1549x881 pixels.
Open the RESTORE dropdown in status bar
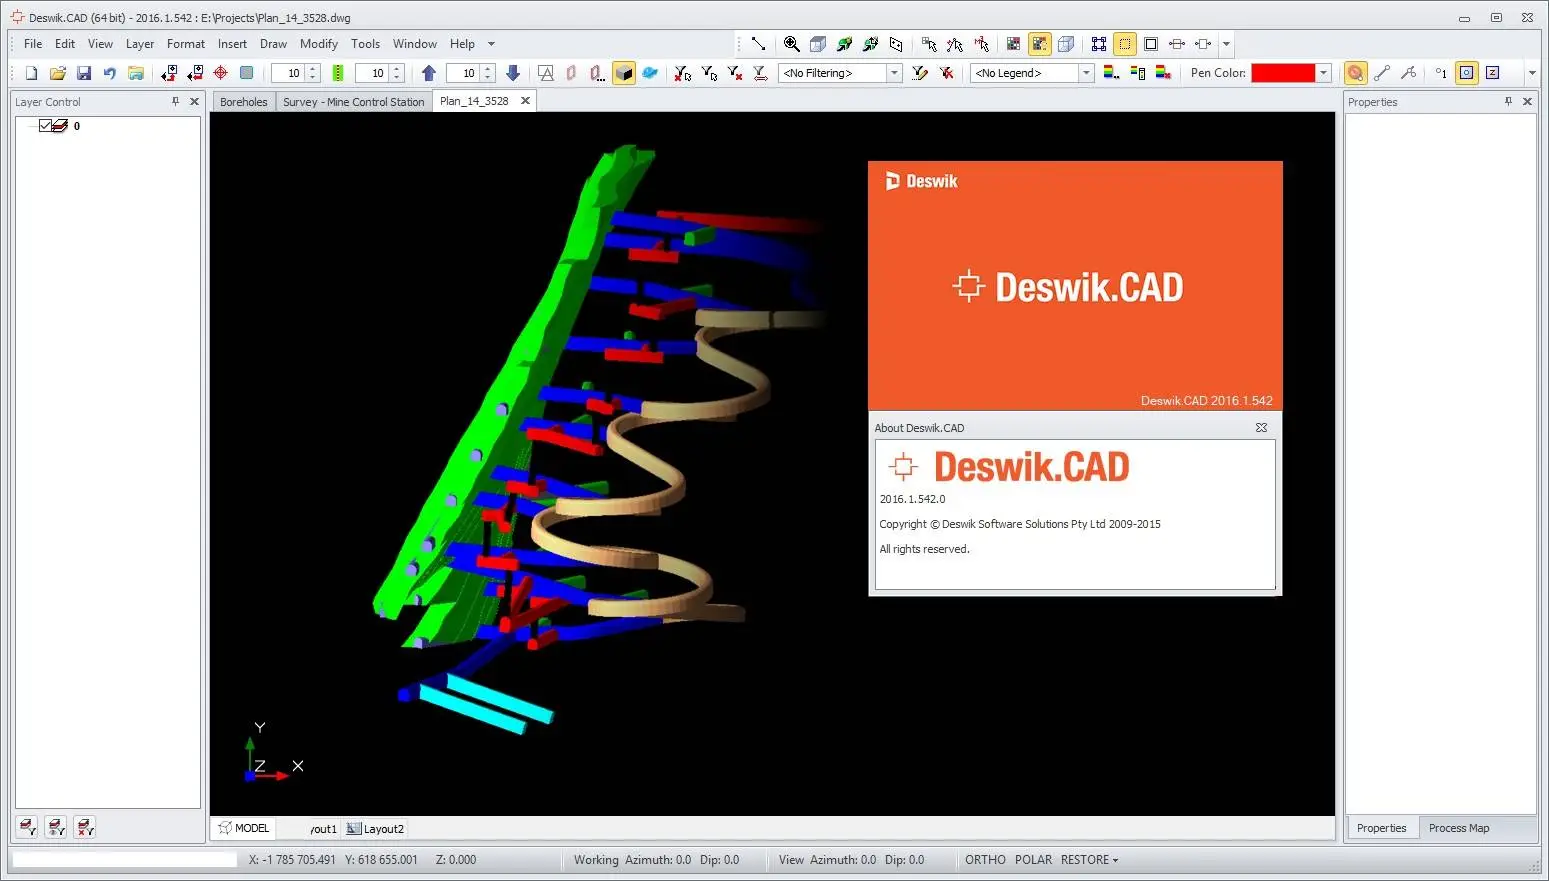[x=1090, y=860]
